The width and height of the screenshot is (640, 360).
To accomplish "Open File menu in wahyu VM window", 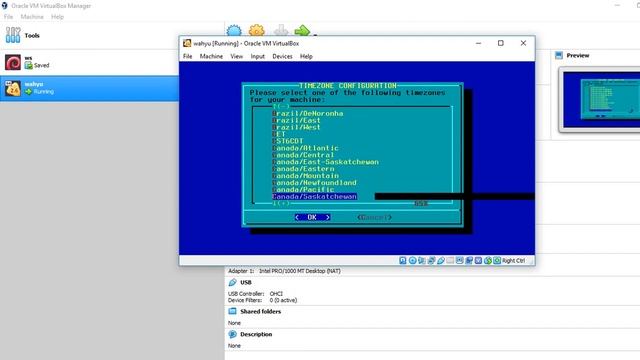I will [188, 56].
